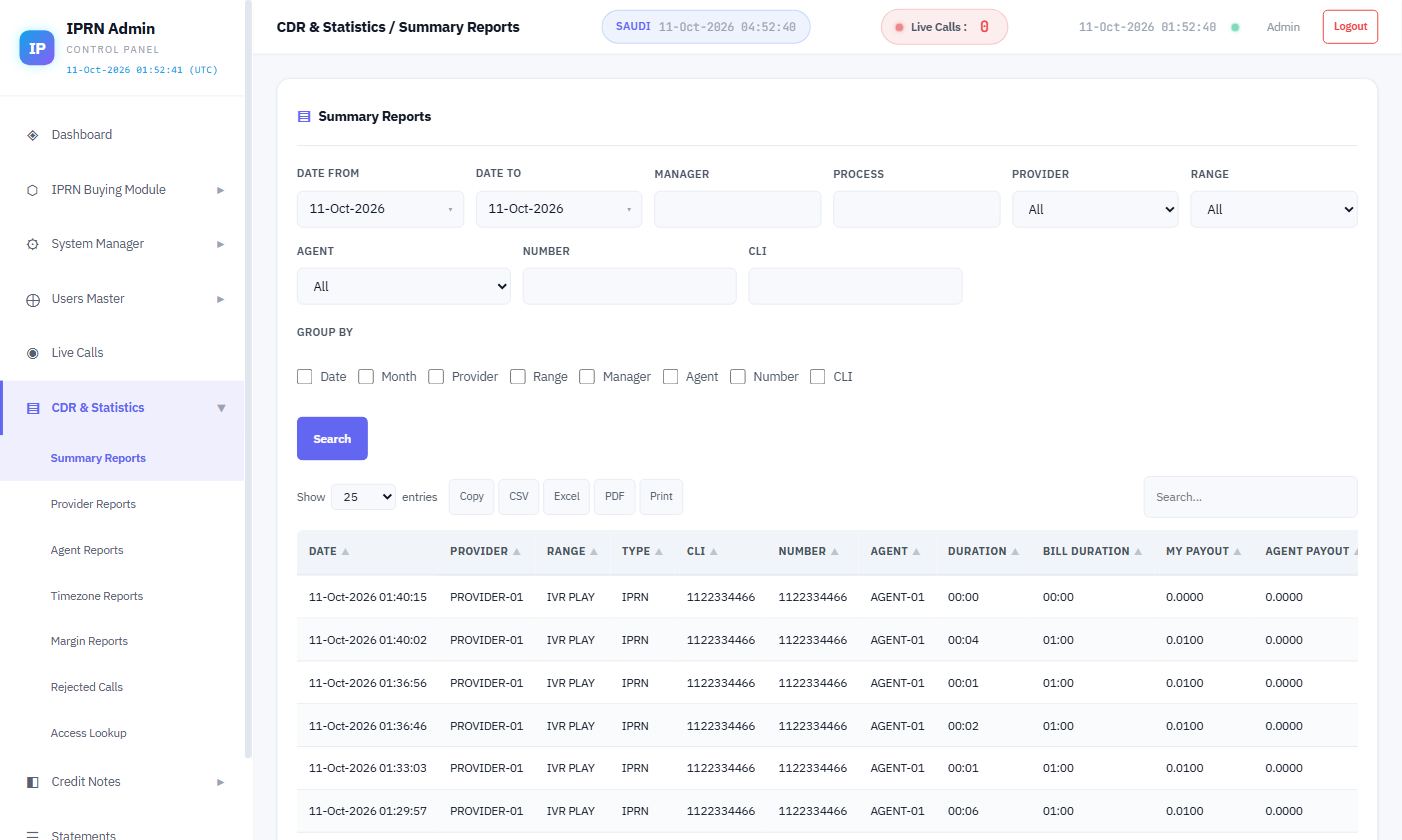Open Rejected Calls submenu item

pos(87,687)
